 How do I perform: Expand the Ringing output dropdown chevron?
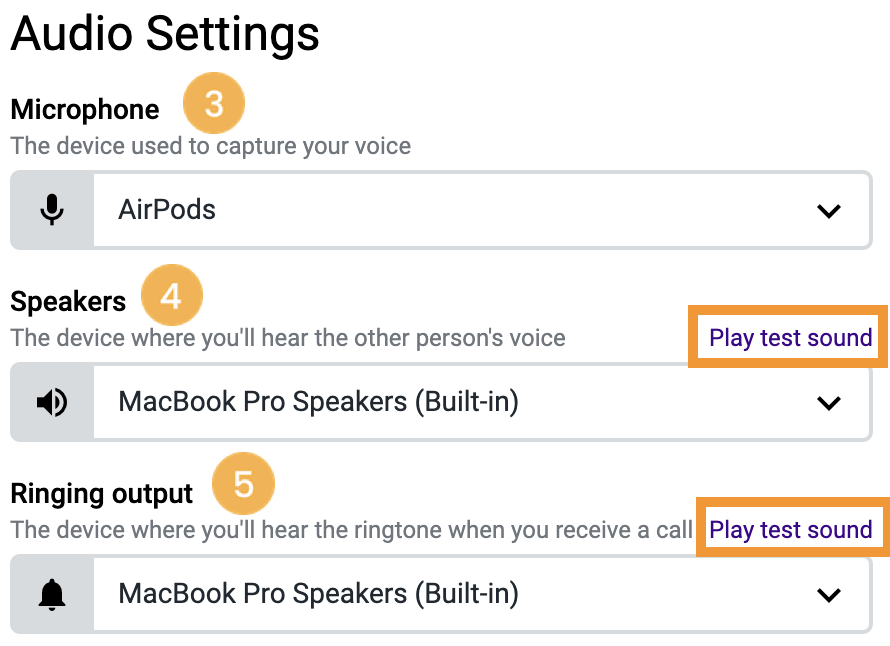click(x=828, y=595)
